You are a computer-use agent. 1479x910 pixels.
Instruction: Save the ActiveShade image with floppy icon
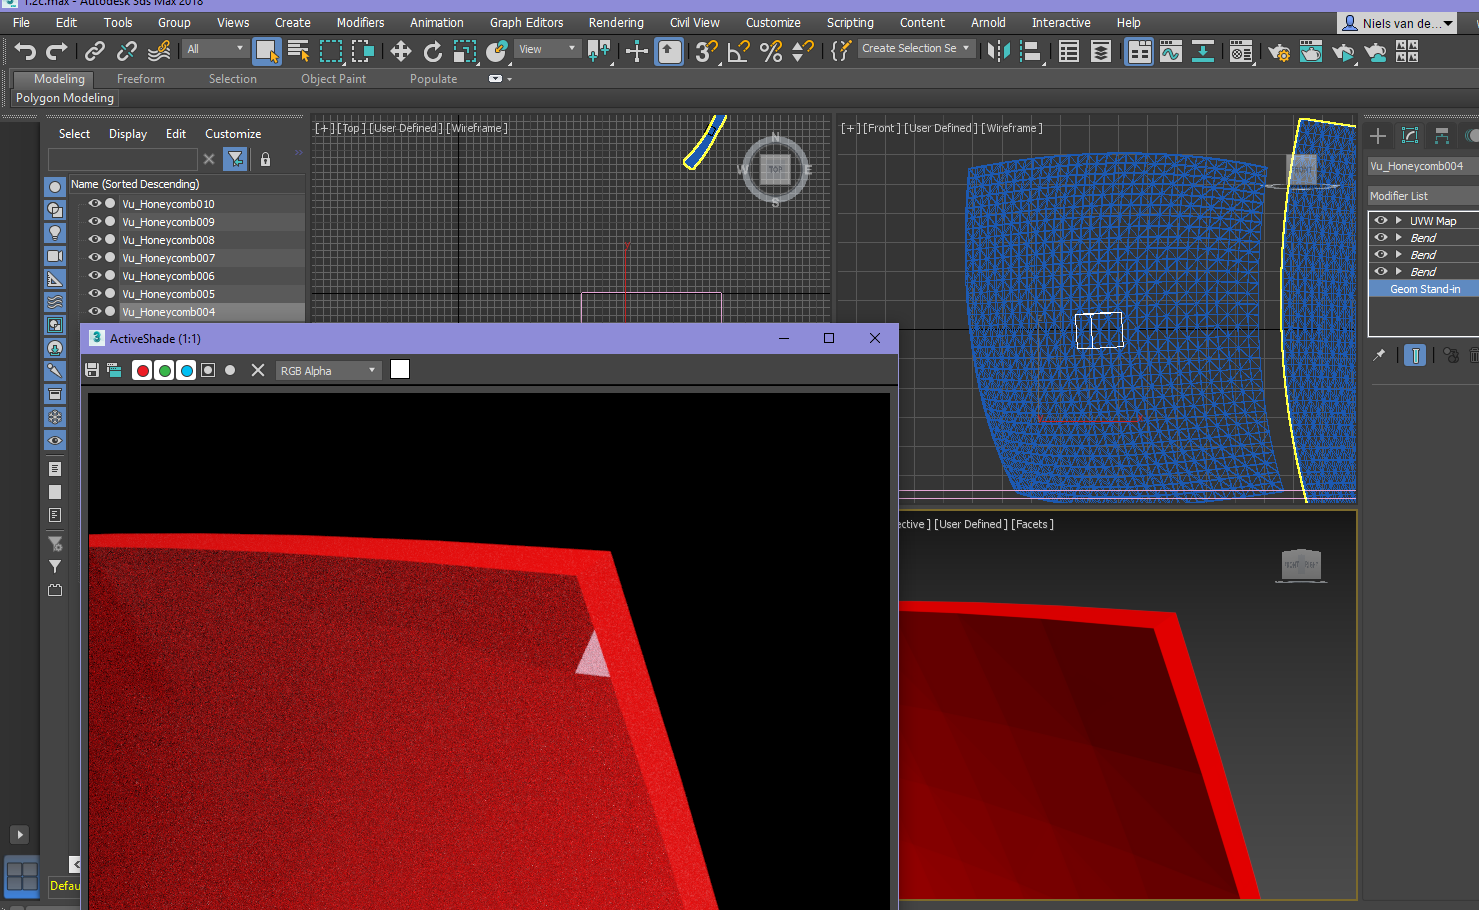(x=92, y=370)
